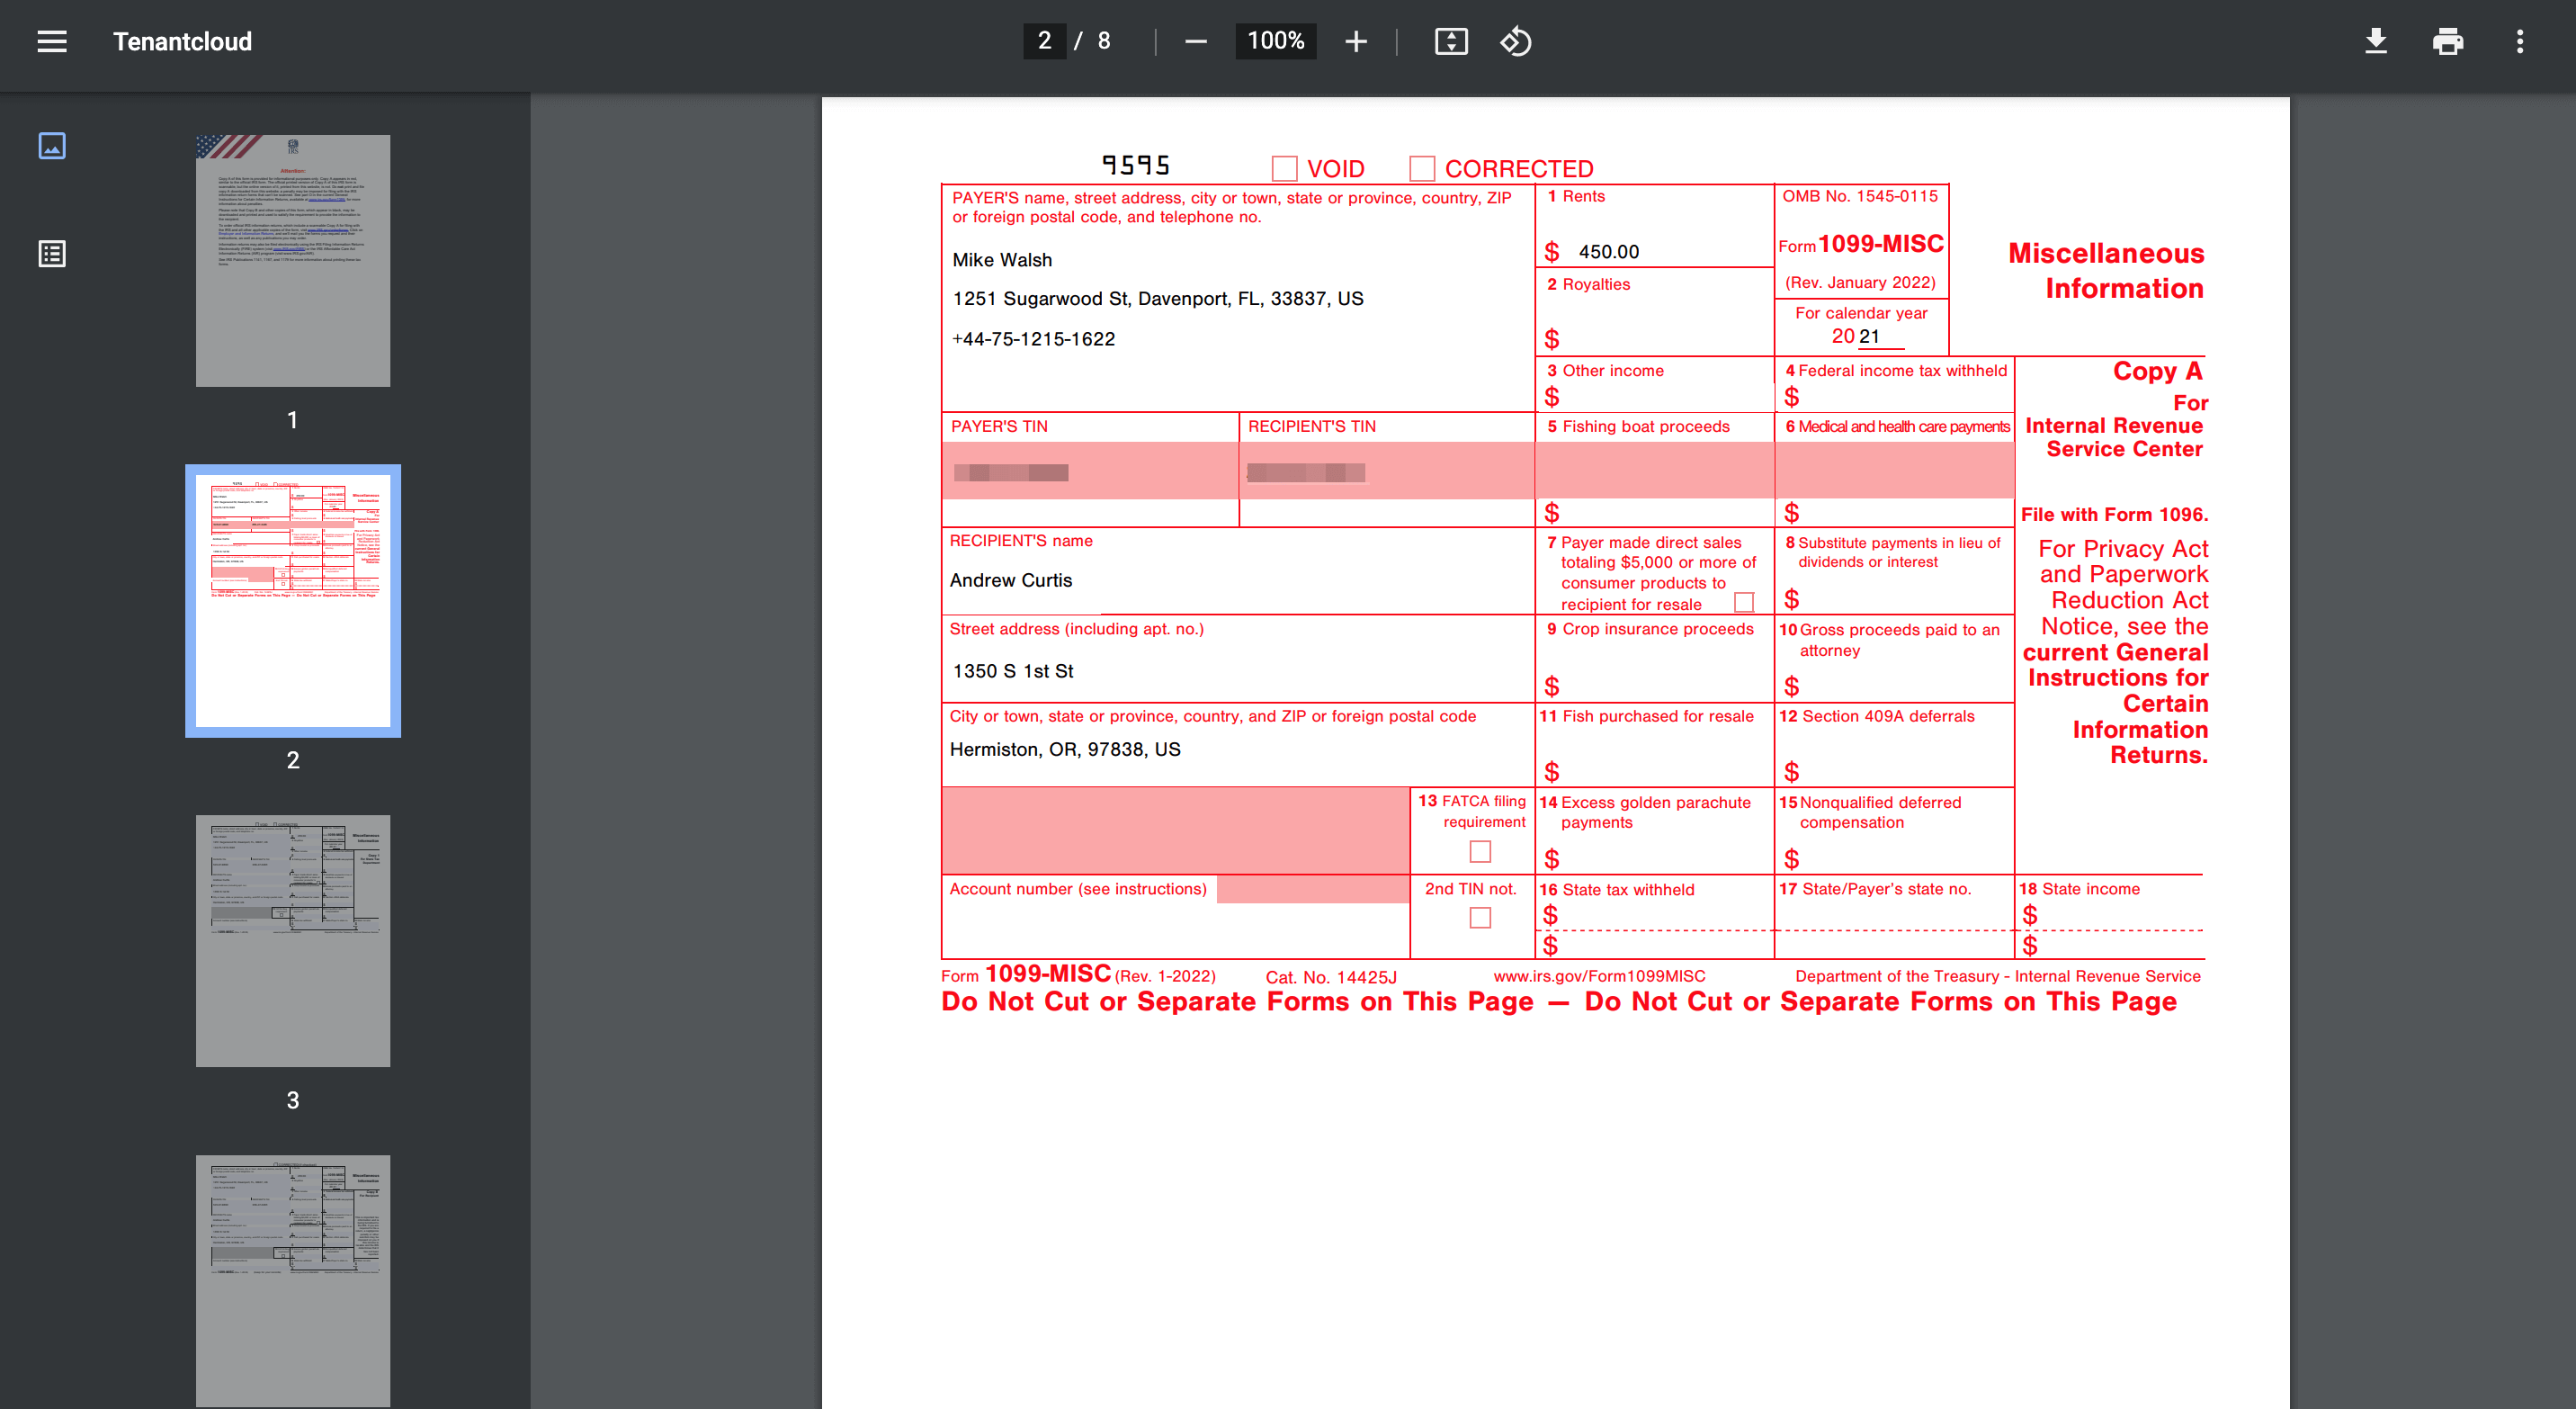Screen dimensions: 2576x1409
Task: Zoom in with the plus button
Action: click(1356, 41)
